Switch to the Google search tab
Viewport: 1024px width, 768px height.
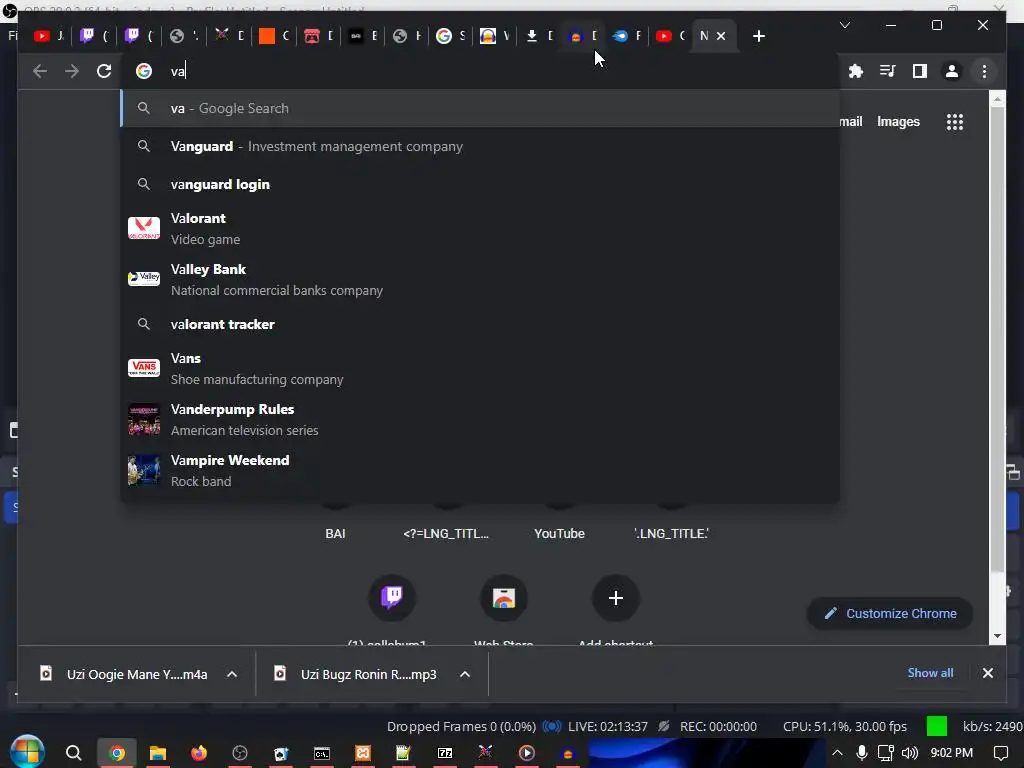pyautogui.click(x=451, y=36)
